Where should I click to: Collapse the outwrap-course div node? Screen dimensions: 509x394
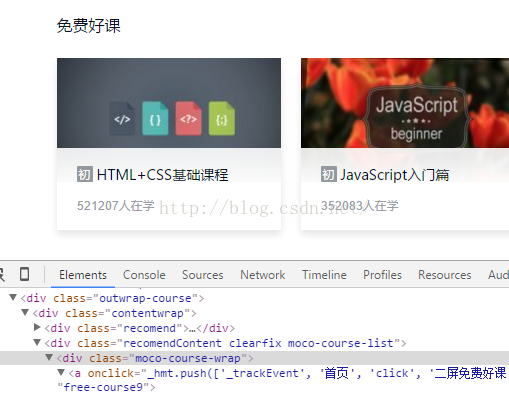point(13,297)
